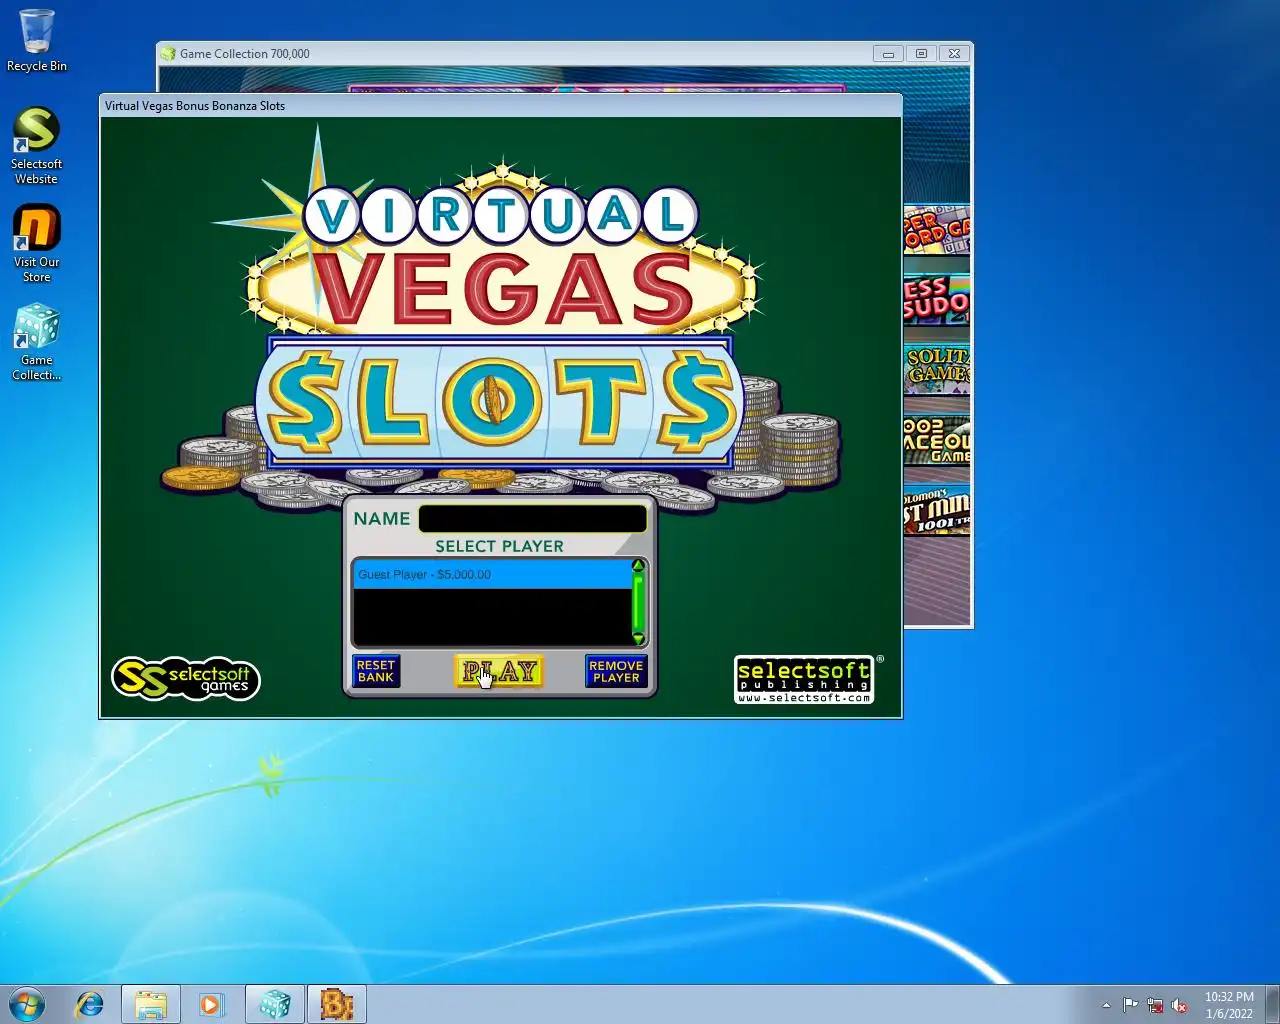The width and height of the screenshot is (1280, 1024).
Task: Select Sudoku thumbnail in Game Collection window
Action: 937,300
